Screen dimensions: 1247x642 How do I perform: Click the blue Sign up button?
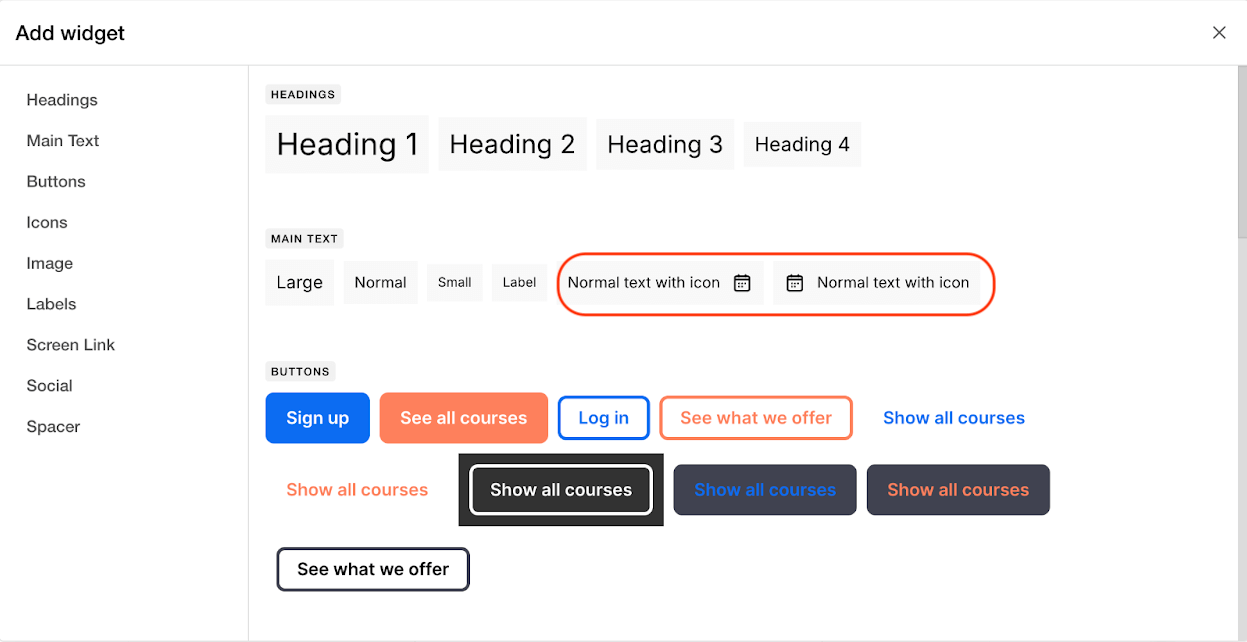pyautogui.click(x=318, y=418)
